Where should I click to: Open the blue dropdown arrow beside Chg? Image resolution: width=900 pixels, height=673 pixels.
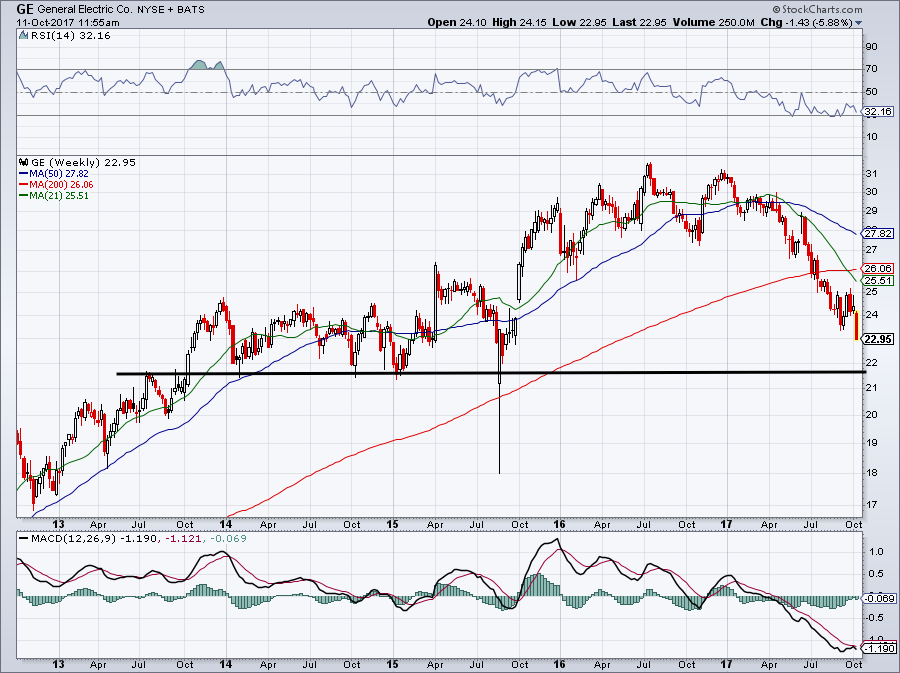pos(859,23)
